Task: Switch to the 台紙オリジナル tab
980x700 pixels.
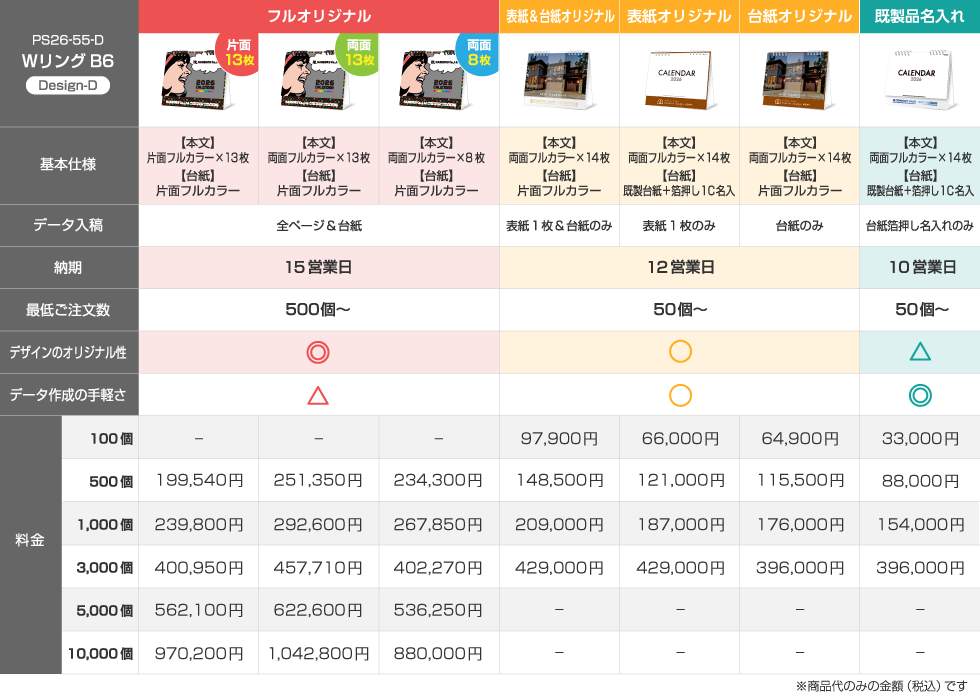Action: tap(799, 15)
